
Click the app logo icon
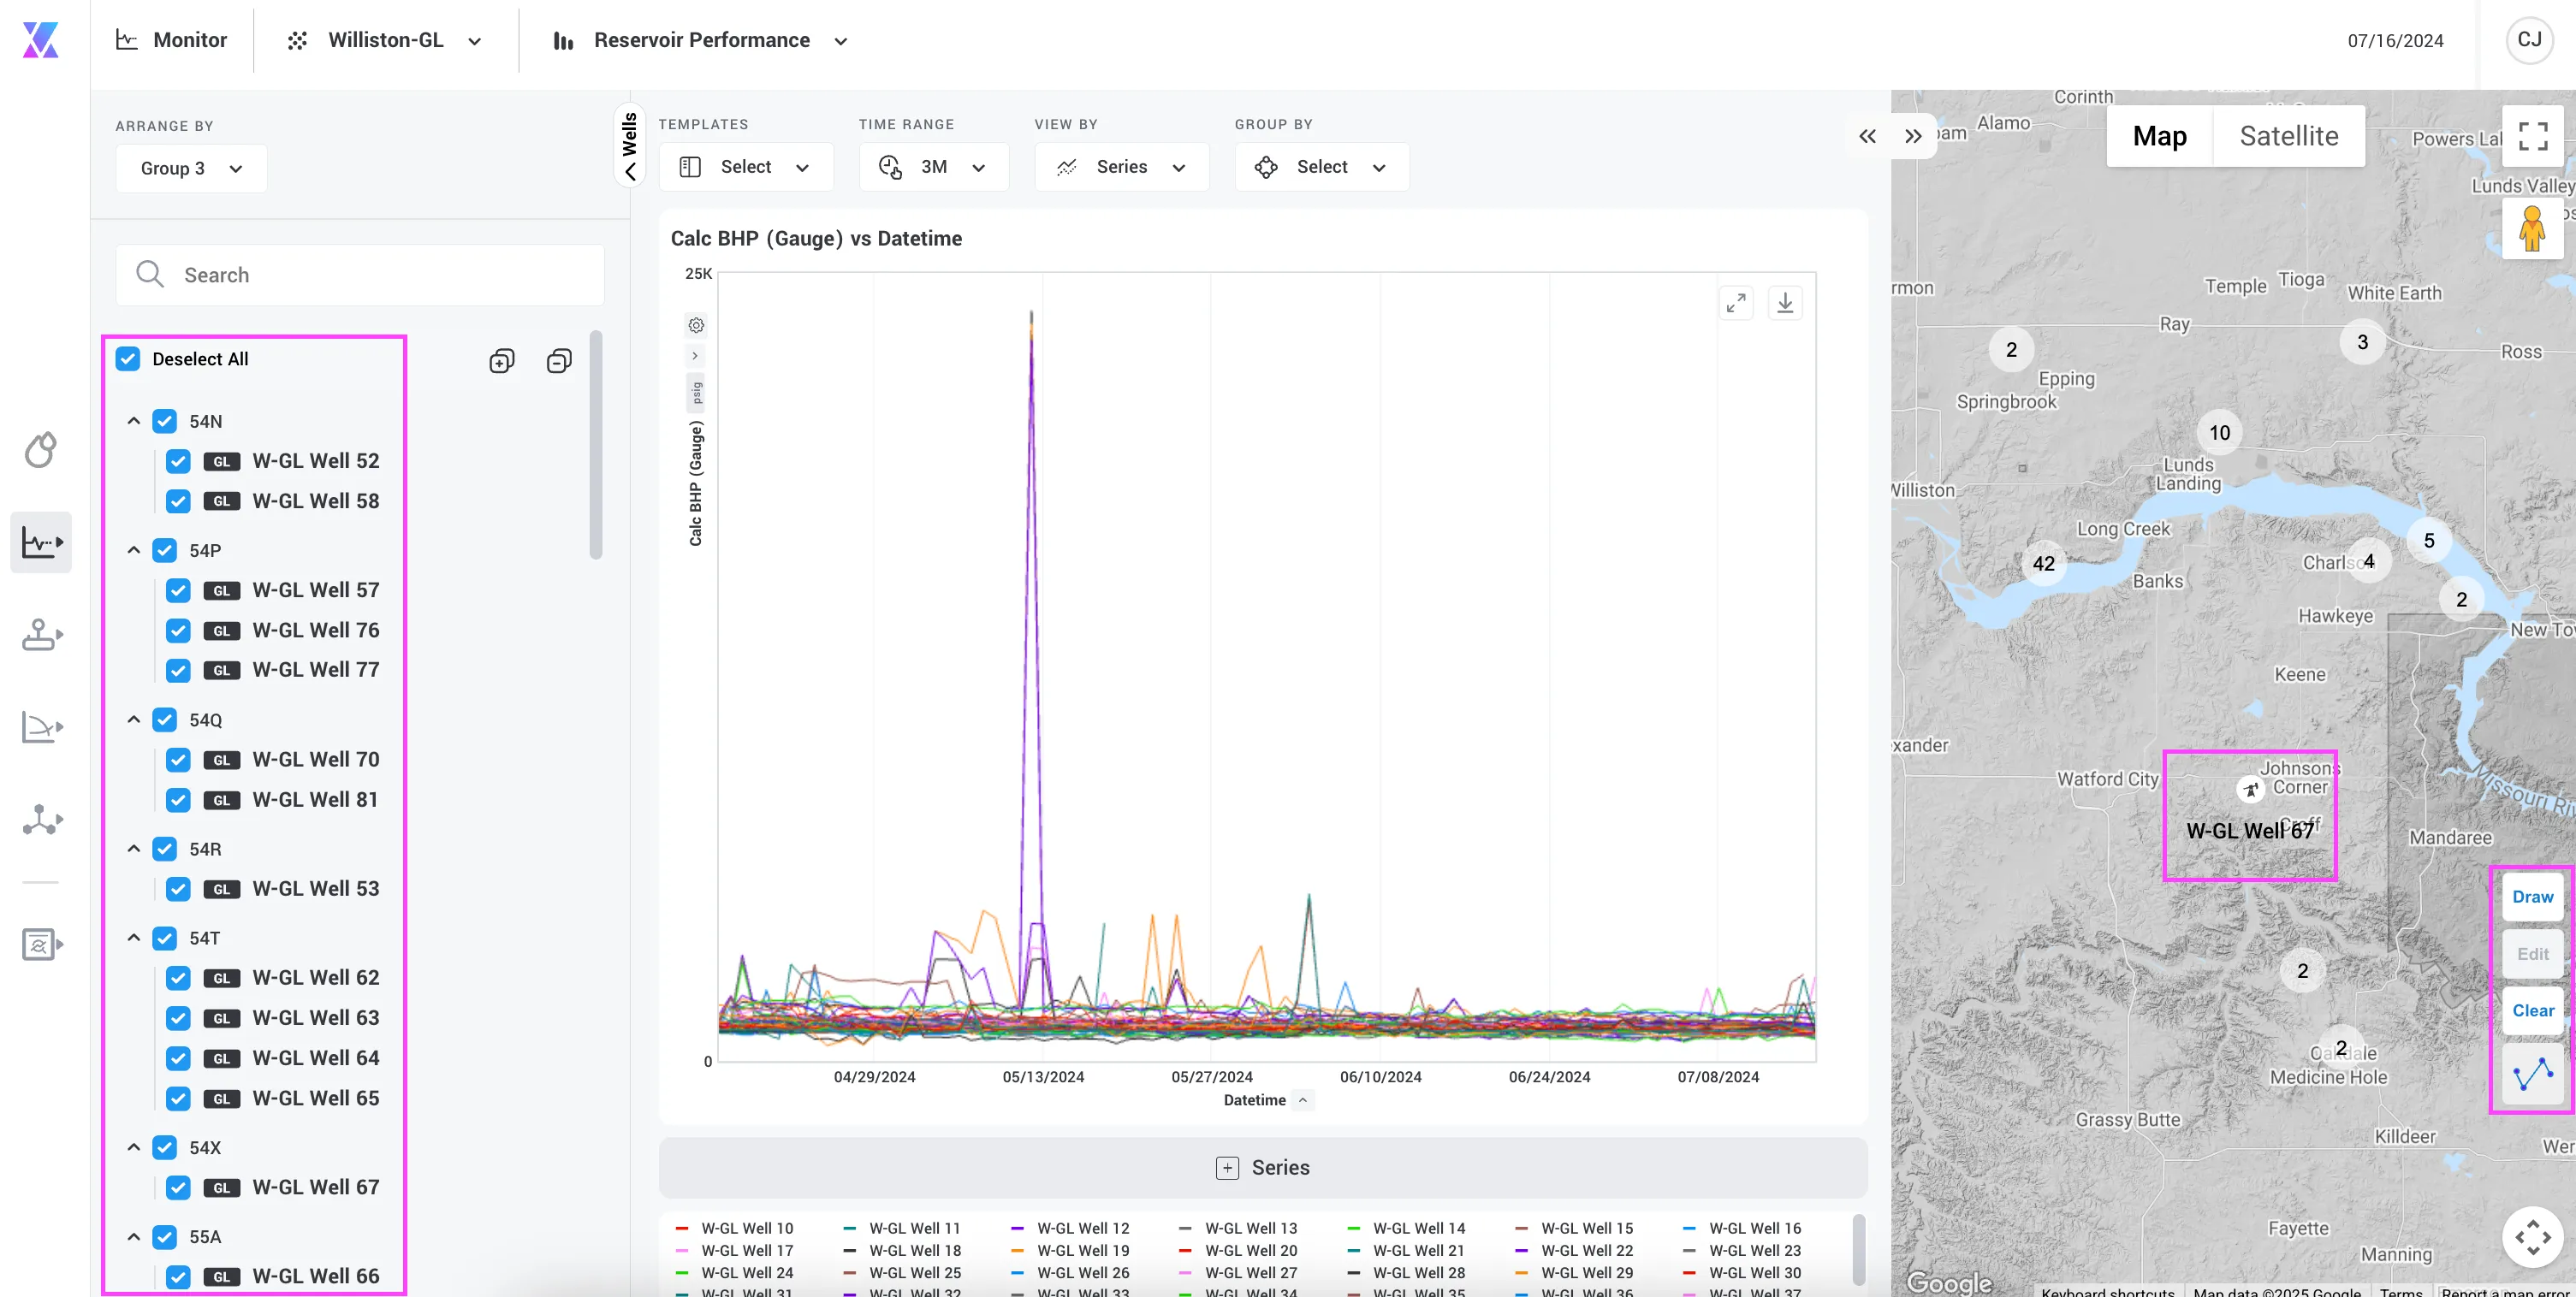tap(40, 40)
